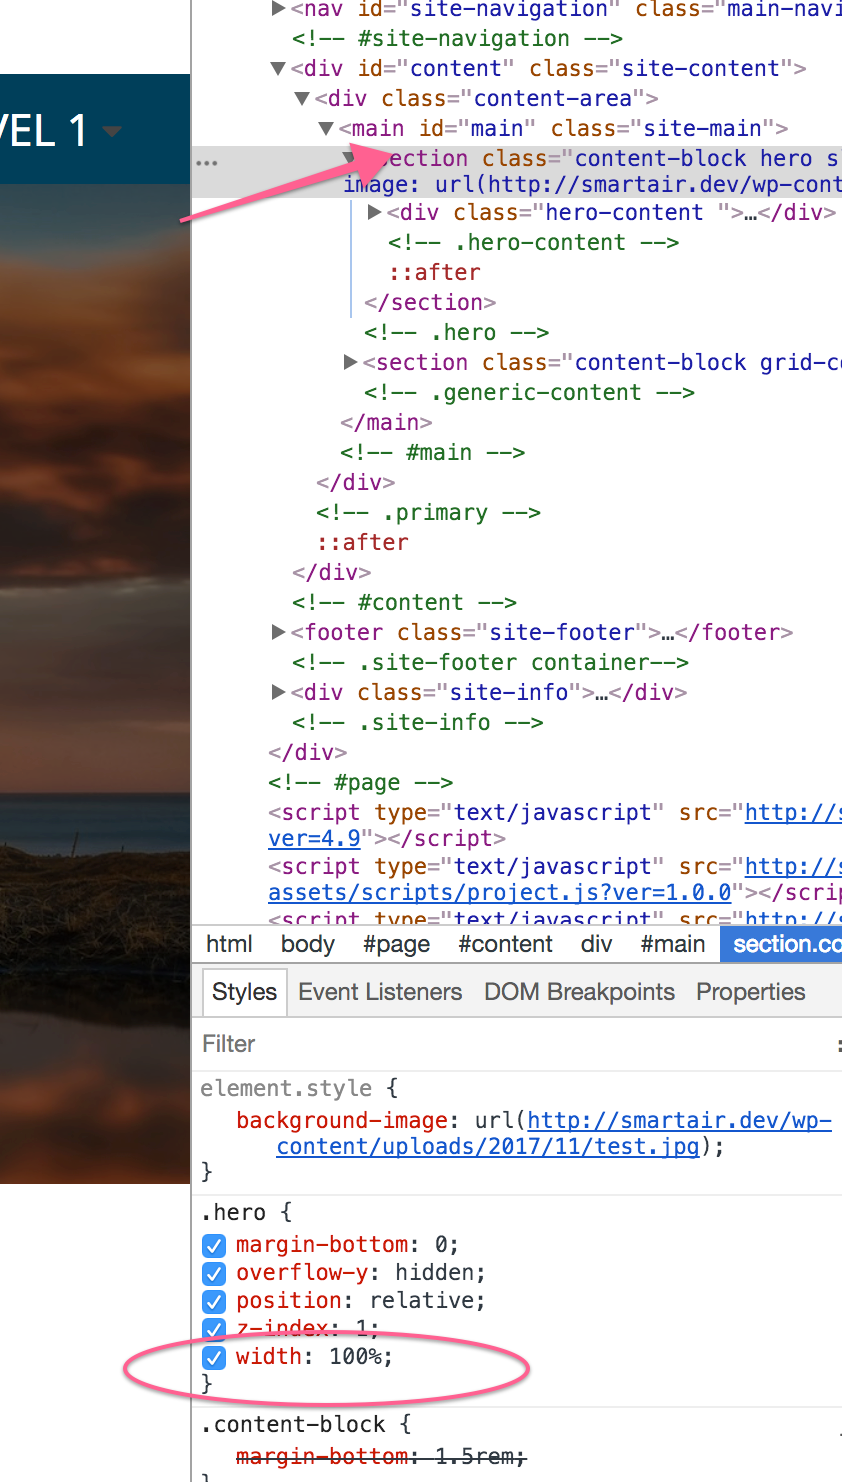The width and height of the screenshot is (842, 1482).
Task: Click the more-actions (…) icon on selected element
Action: pos(207,160)
